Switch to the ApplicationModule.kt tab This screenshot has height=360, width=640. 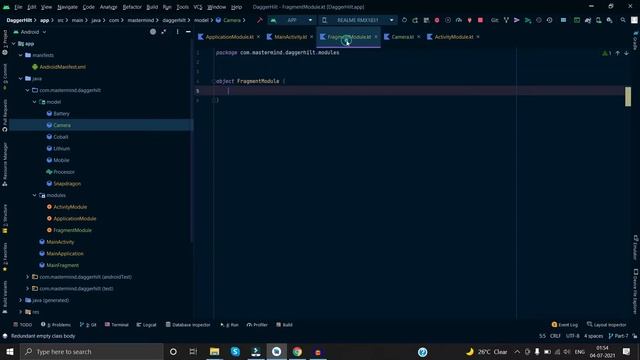(229, 37)
